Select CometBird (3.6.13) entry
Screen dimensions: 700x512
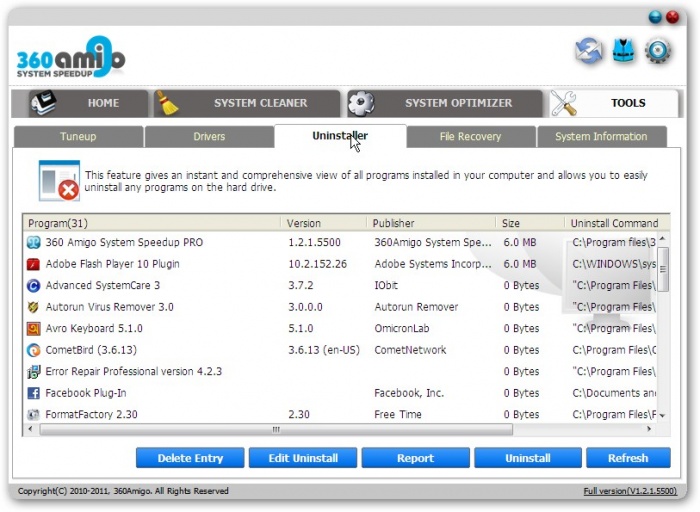340,350
